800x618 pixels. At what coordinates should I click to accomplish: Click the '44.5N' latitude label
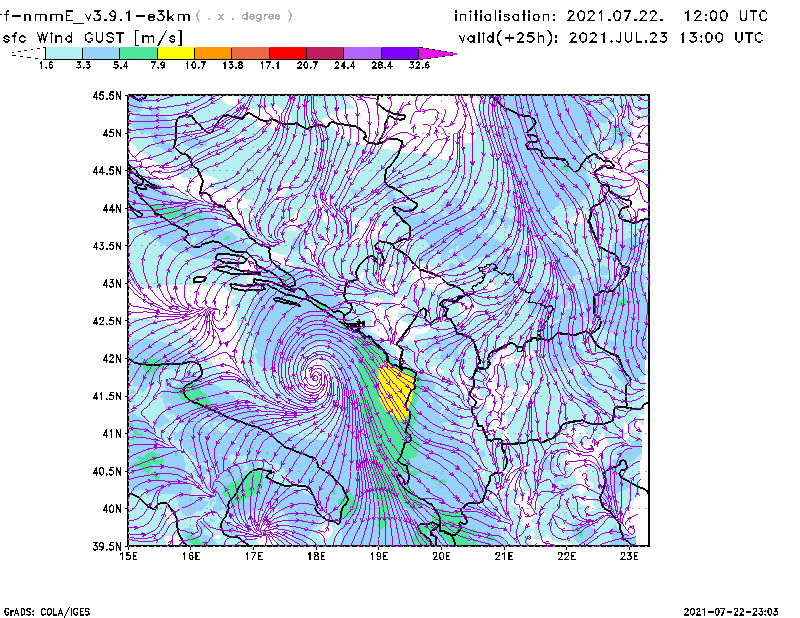click(x=107, y=170)
